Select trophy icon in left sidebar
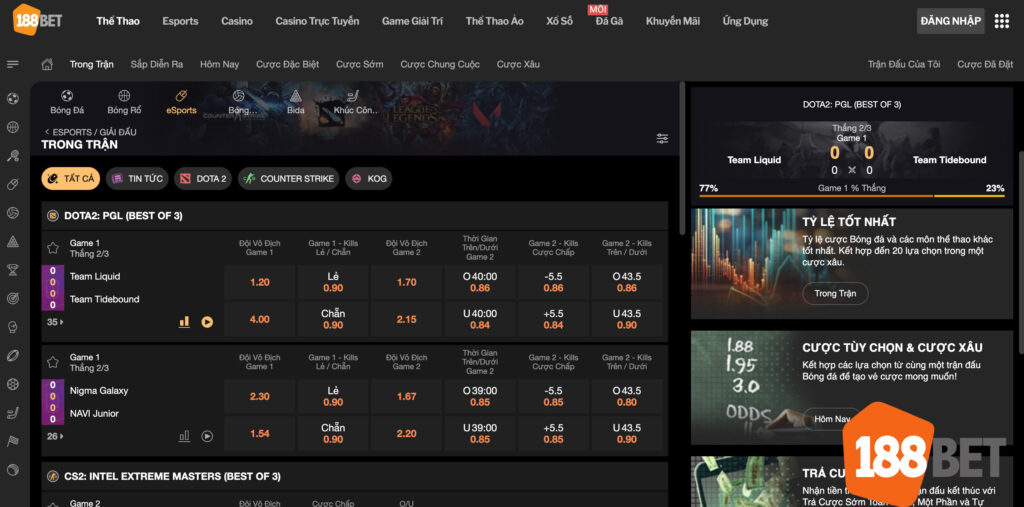This screenshot has width=1024, height=507. [12, 270]
